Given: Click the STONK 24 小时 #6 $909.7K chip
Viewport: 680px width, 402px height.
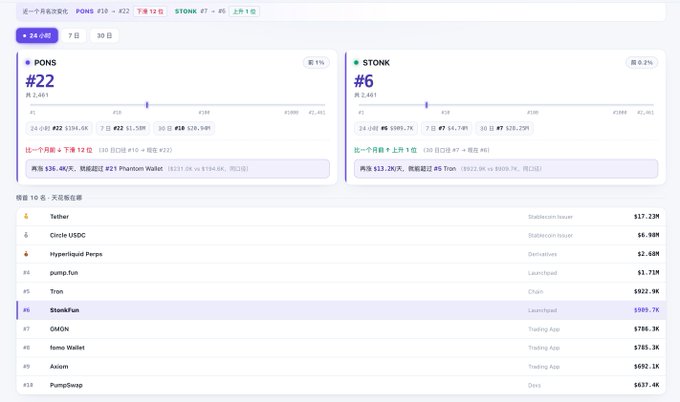Looking at the screenshot, I should (x=386, y=128).
